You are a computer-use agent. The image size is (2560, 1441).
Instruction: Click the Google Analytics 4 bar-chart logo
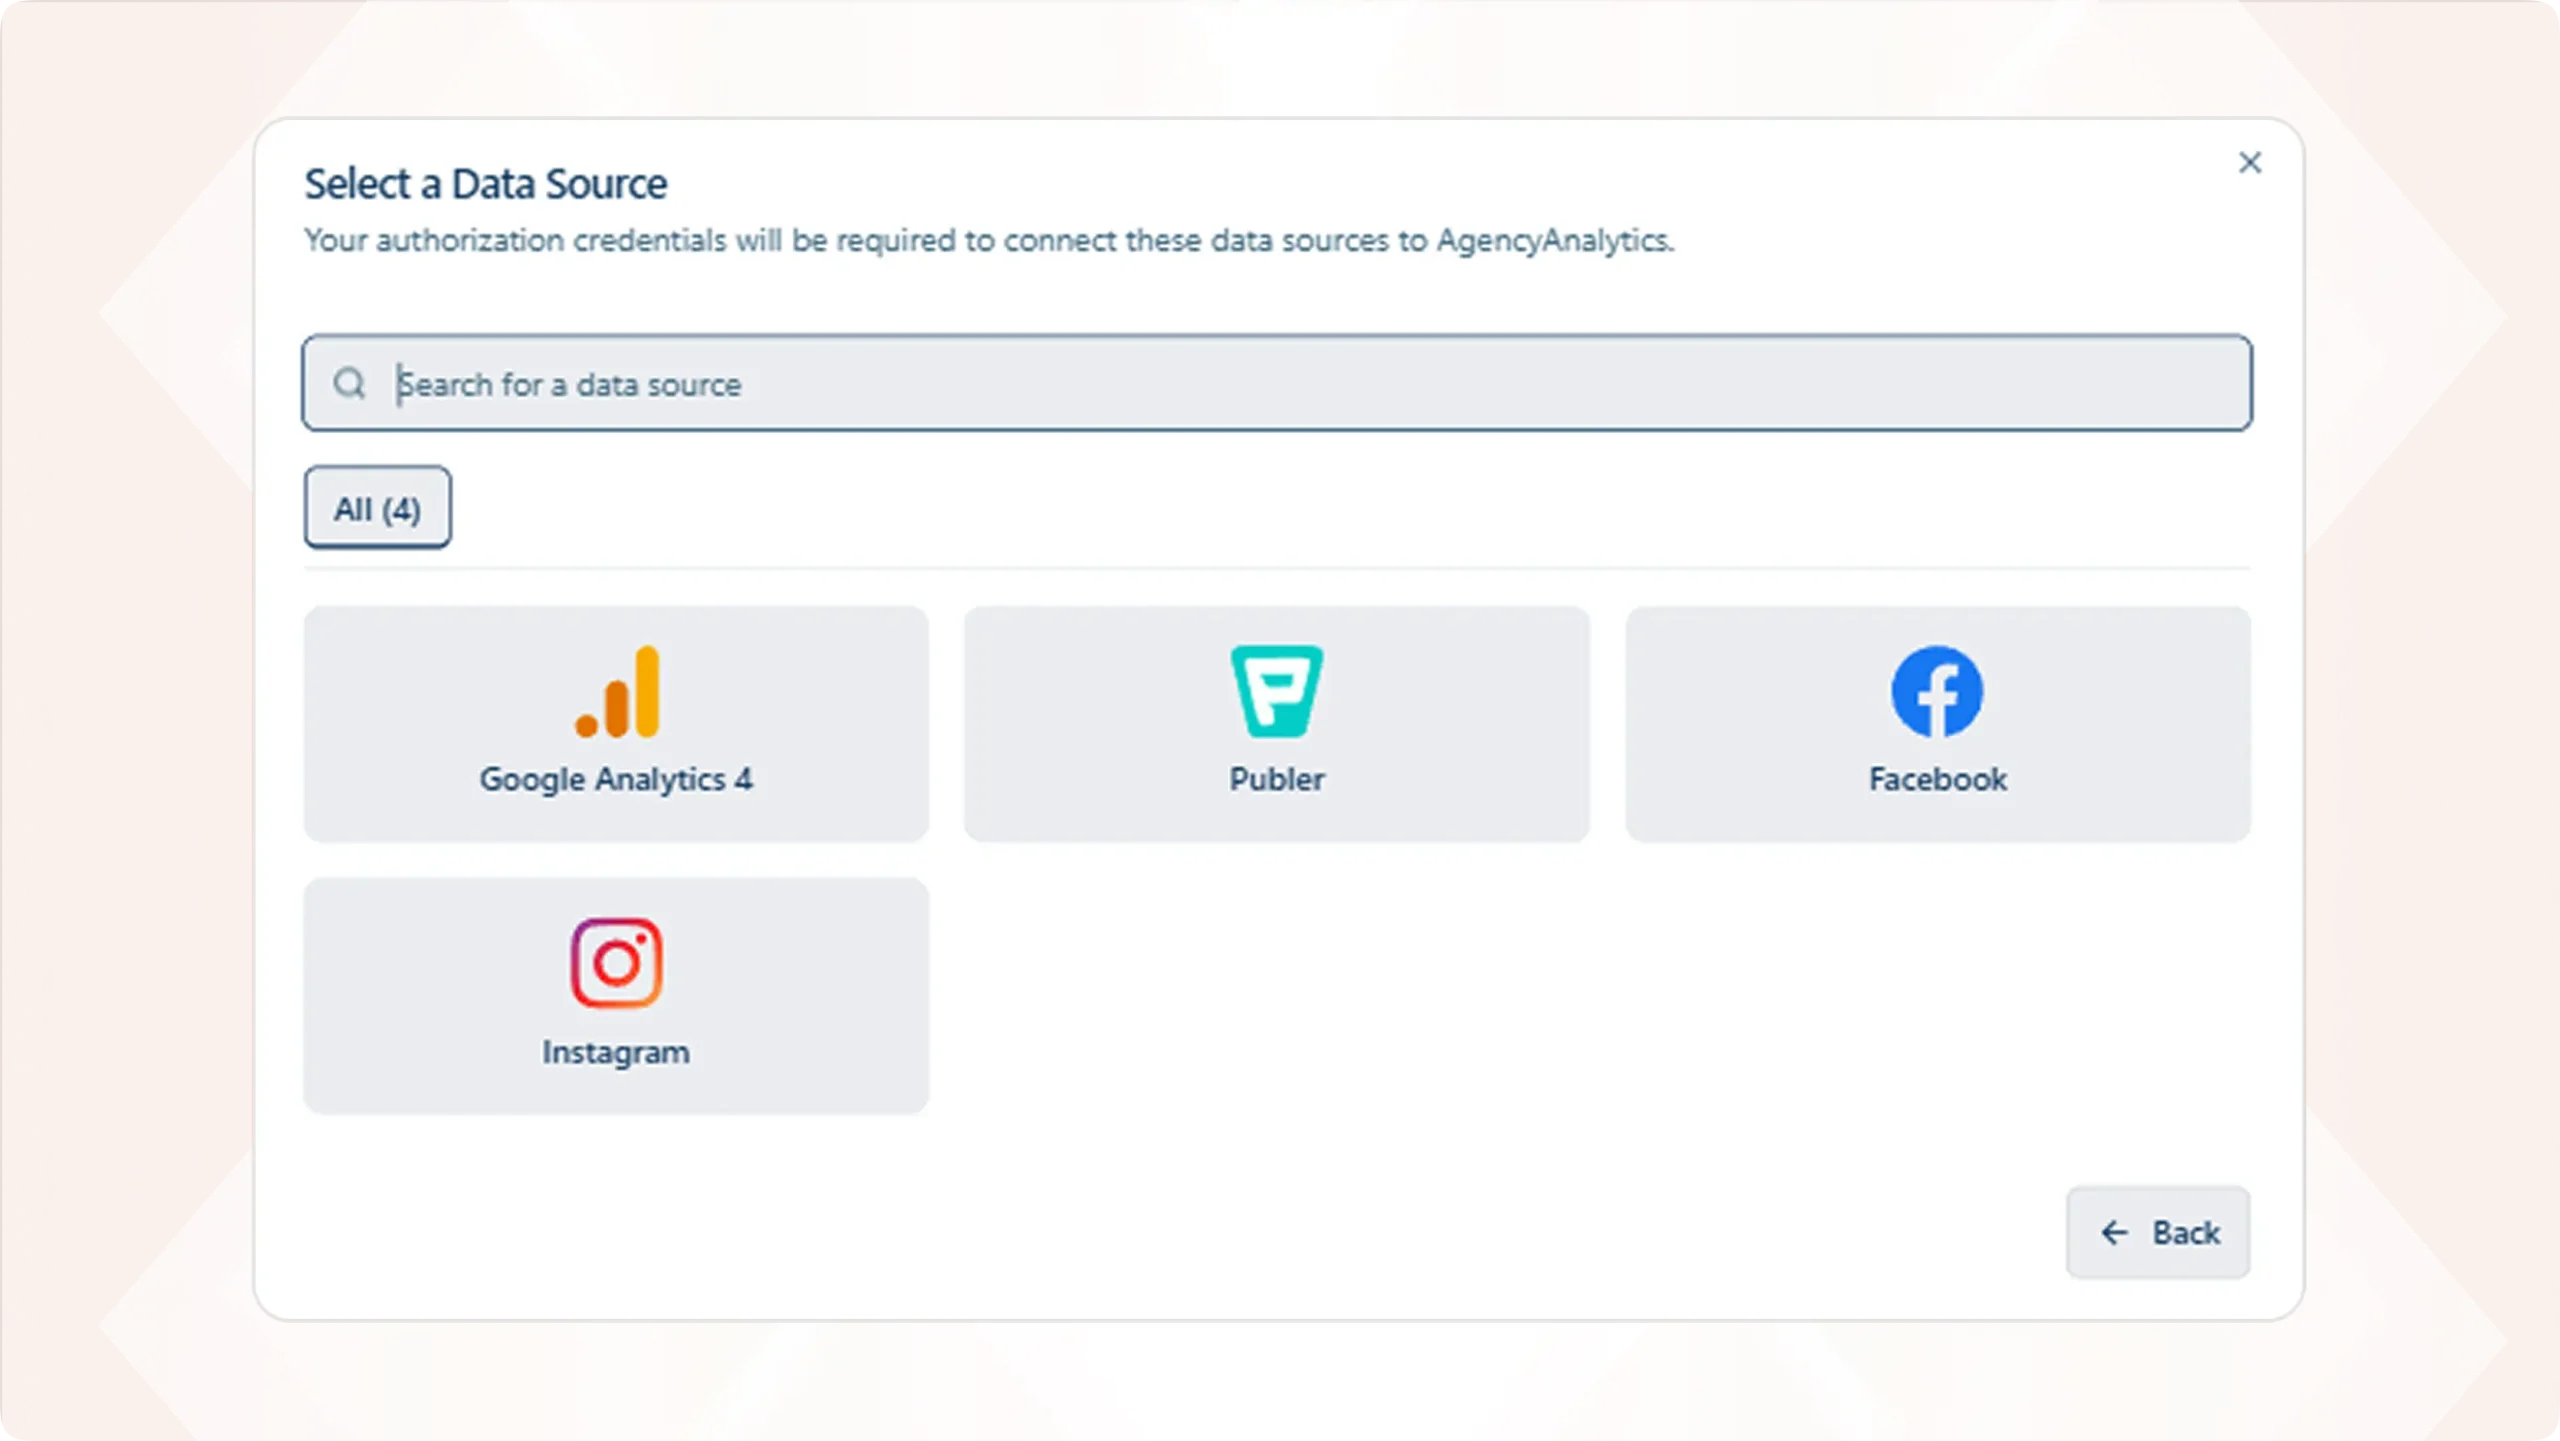tap(617, 692)
